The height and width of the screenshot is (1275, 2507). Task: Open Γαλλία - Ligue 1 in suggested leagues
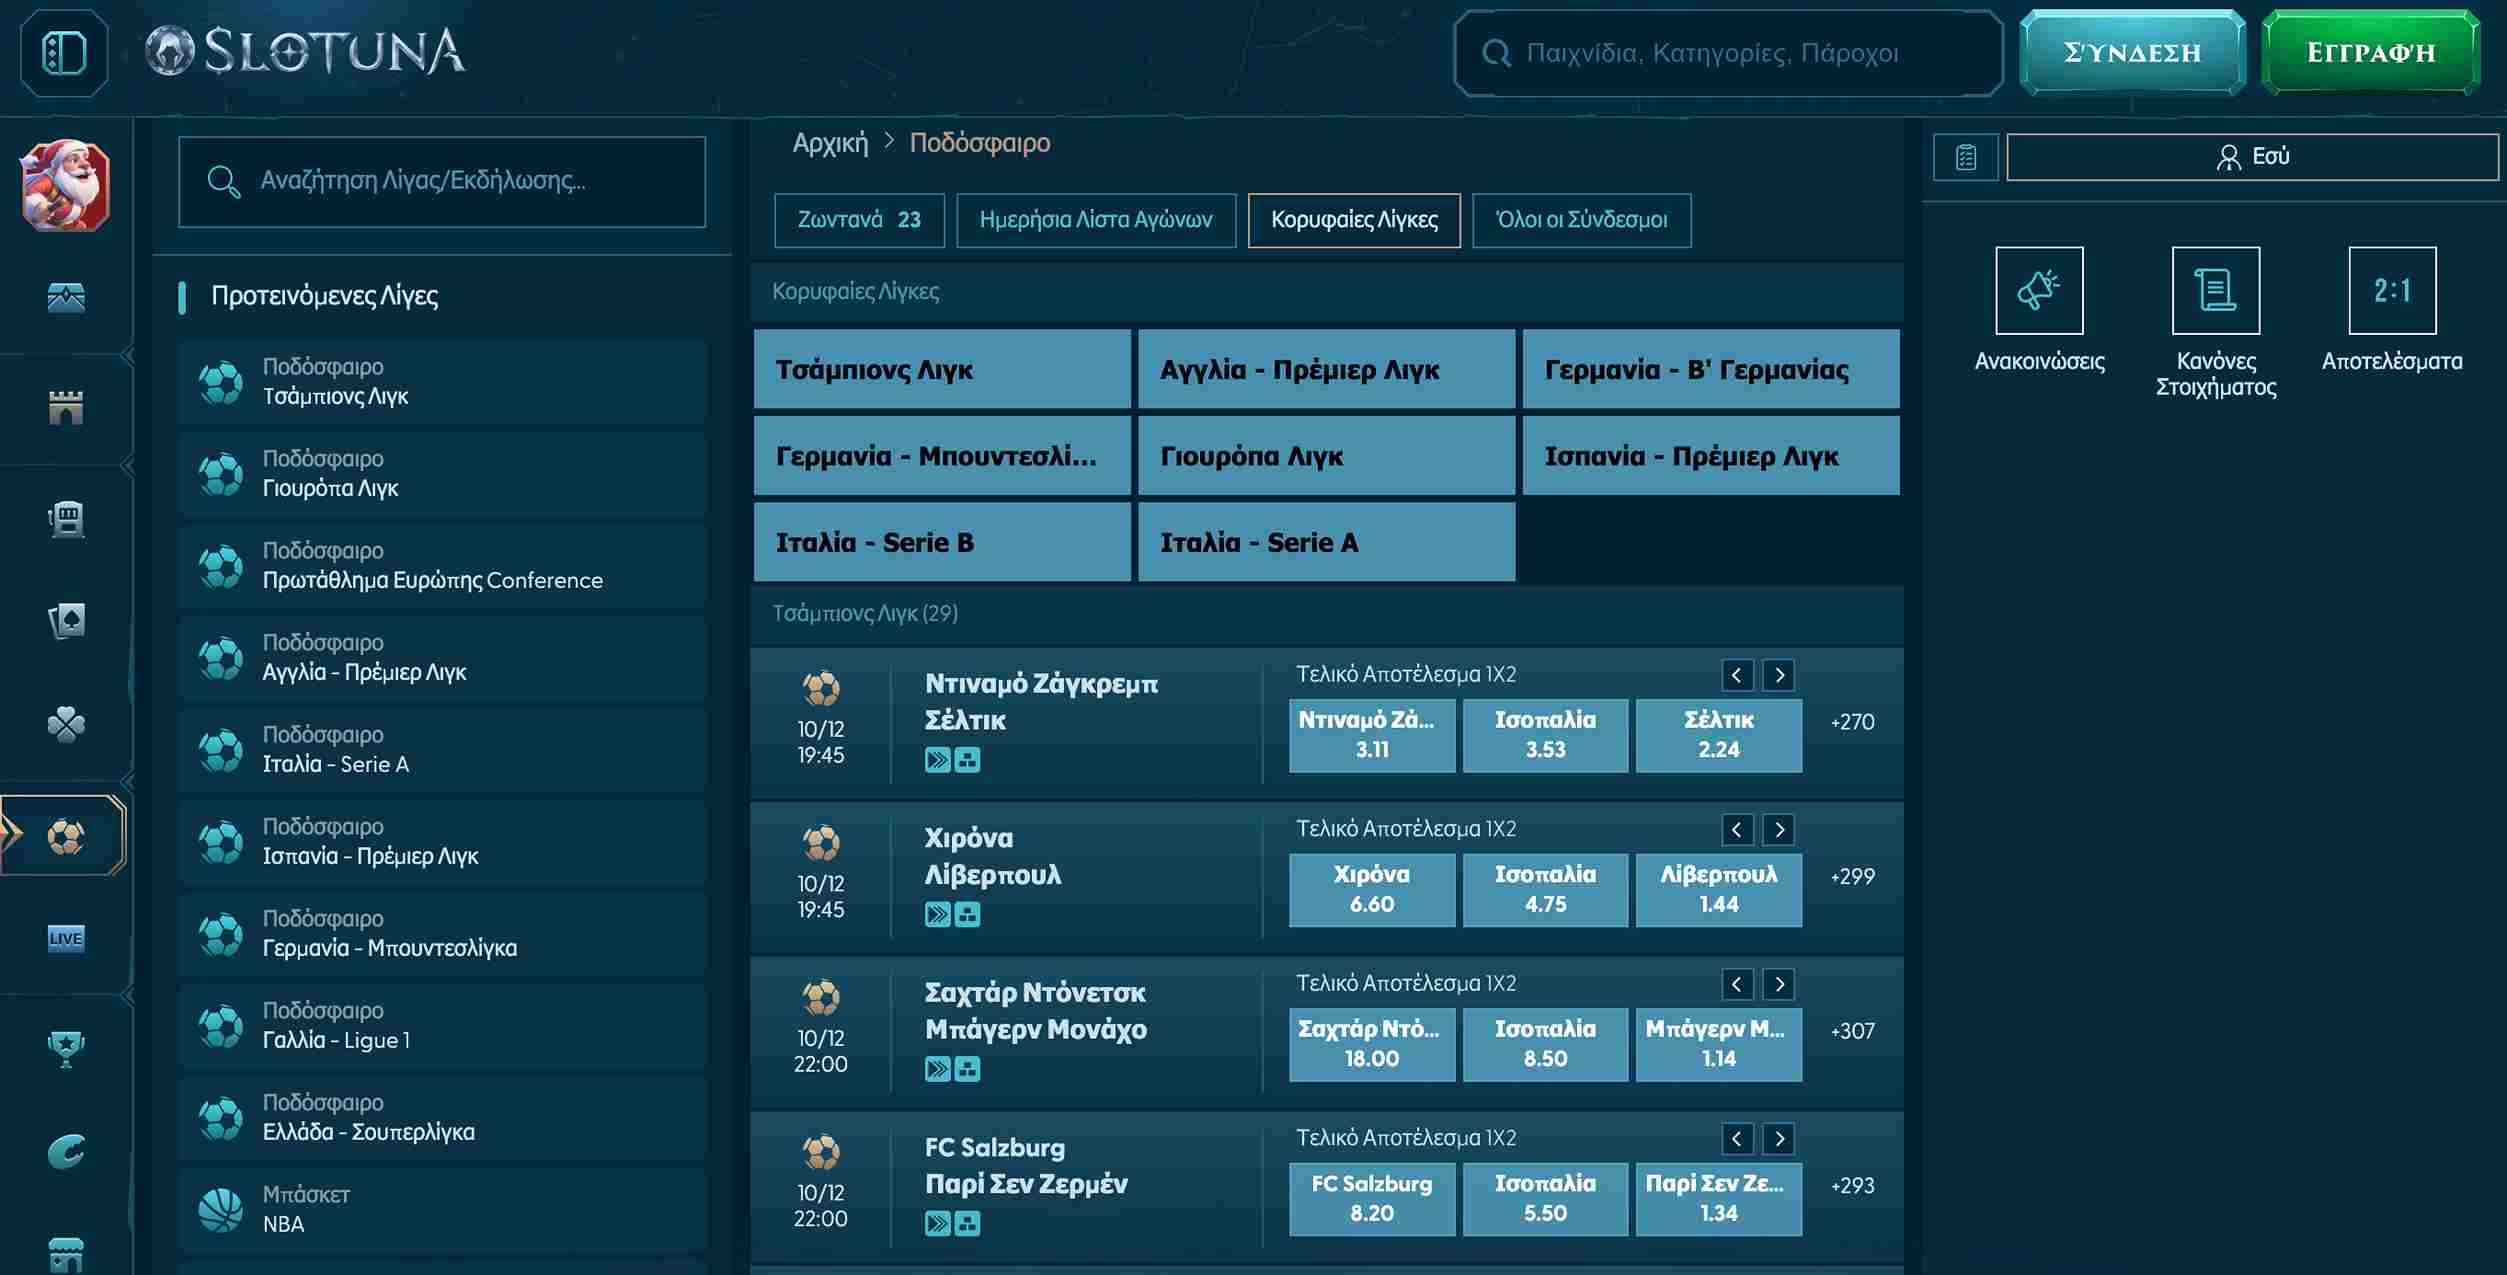[x=443, y=1026]
